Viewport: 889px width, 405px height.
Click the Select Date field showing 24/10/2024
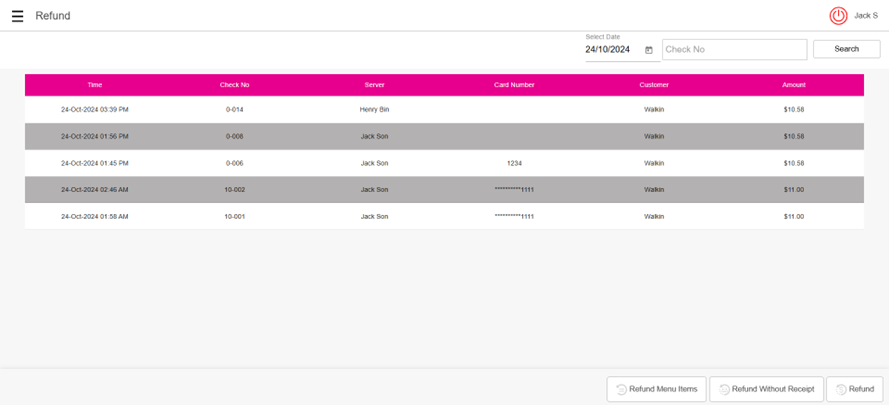click(612, 50)
